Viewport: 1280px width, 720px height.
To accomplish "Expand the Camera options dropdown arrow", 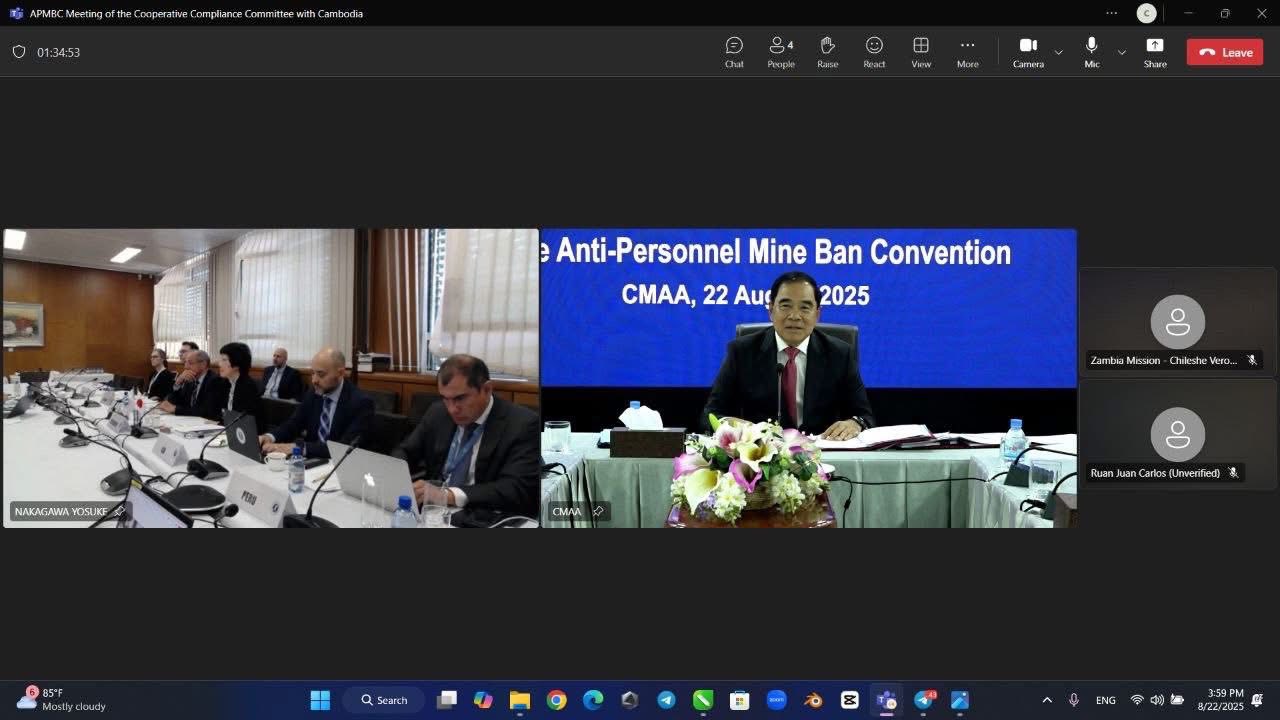I will [1059, 52].
